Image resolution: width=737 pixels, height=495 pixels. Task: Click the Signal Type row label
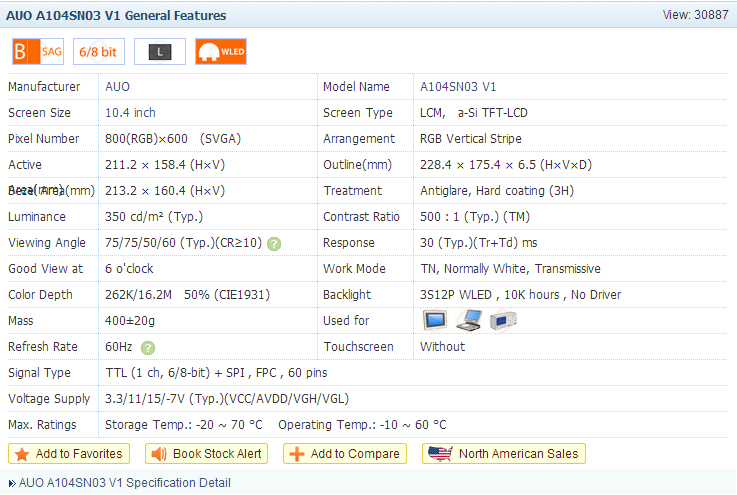tap(39, 373)
